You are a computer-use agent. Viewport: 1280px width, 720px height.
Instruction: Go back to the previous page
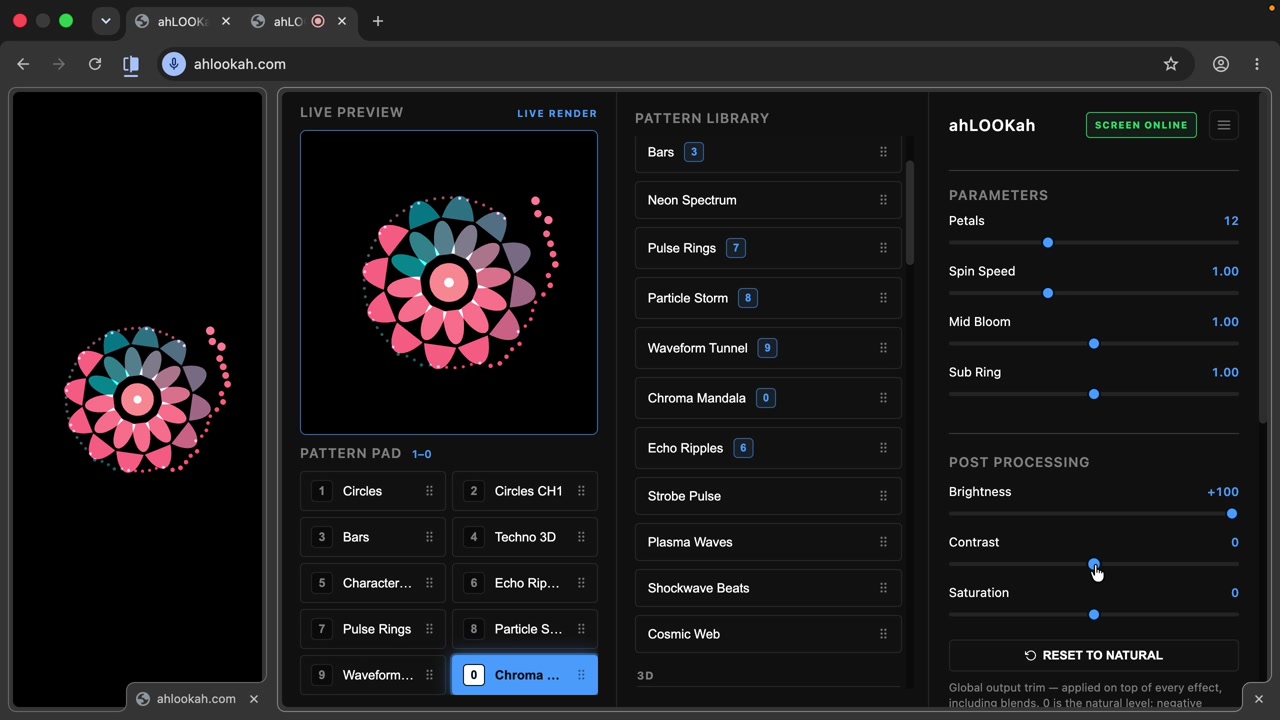pos(23,64)
